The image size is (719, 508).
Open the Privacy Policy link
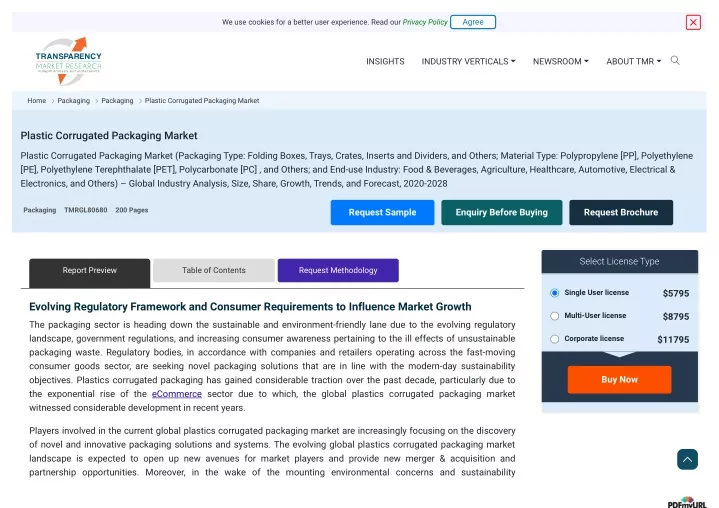click(425, 22)
